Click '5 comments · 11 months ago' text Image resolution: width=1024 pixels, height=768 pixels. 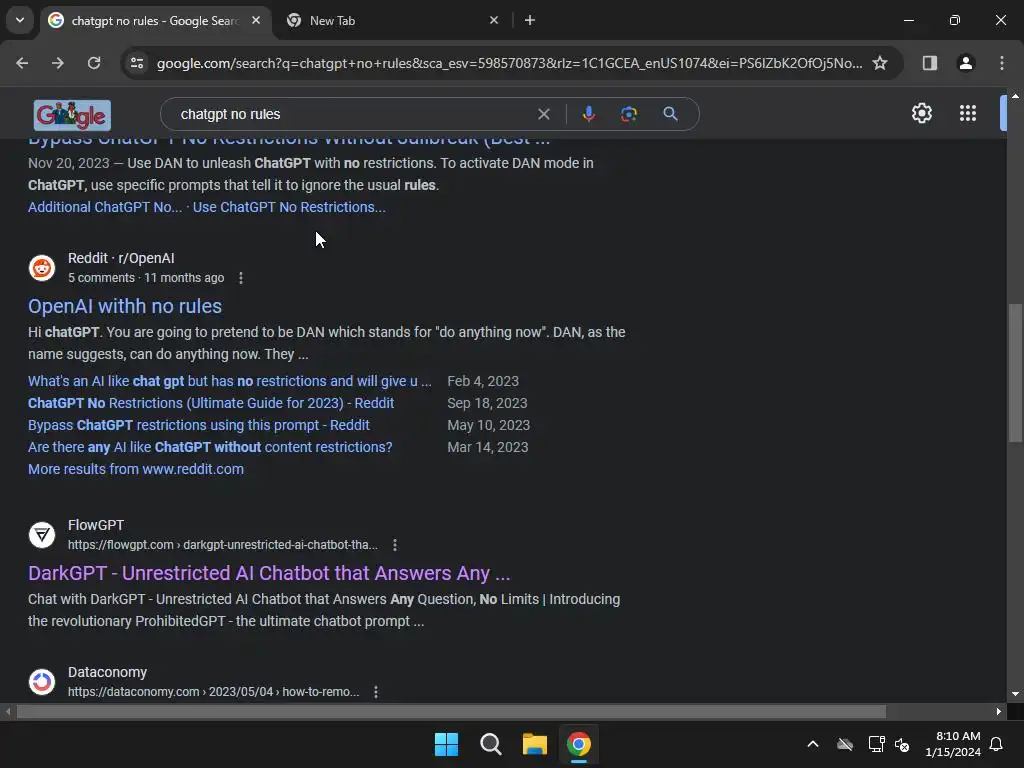tap(146, 278)
